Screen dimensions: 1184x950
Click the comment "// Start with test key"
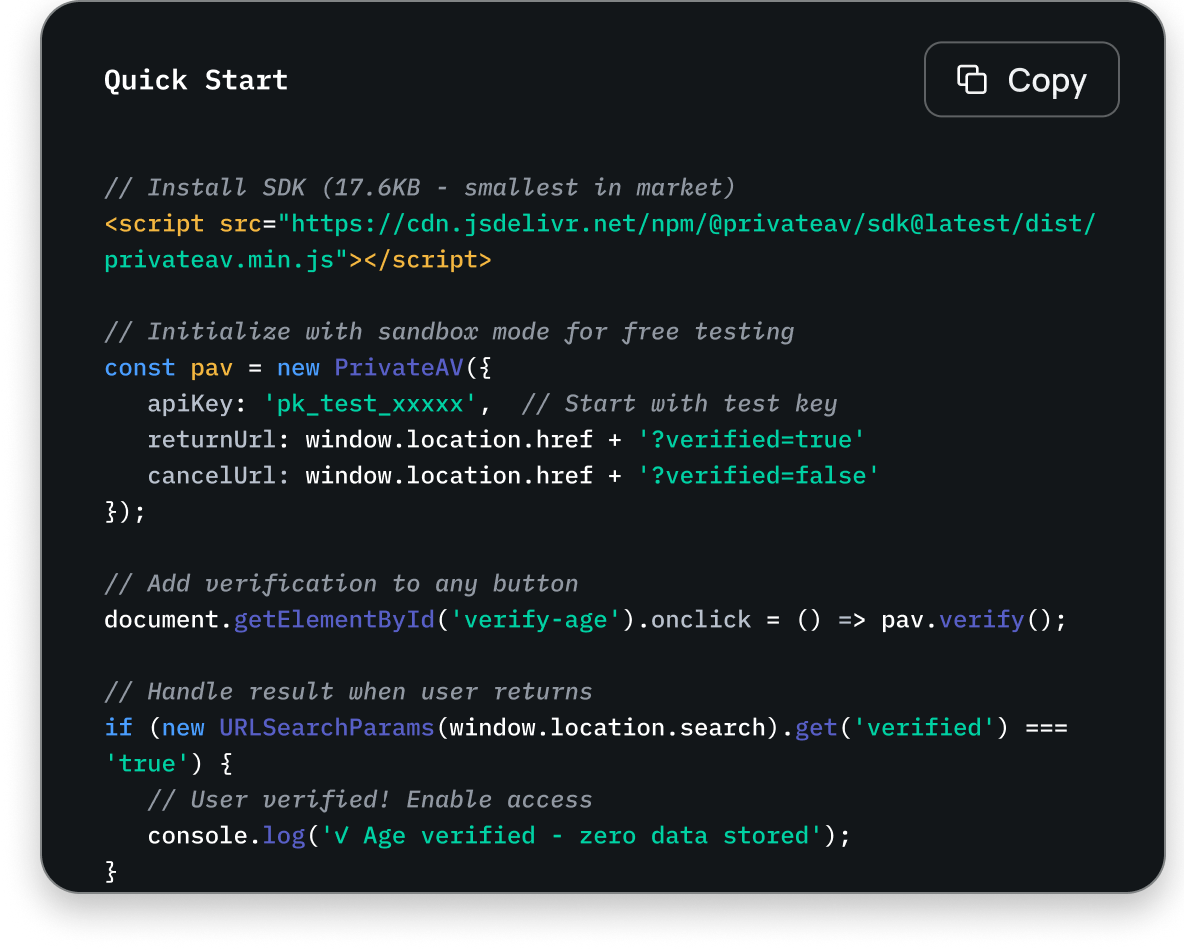click(x=679, y=404)
